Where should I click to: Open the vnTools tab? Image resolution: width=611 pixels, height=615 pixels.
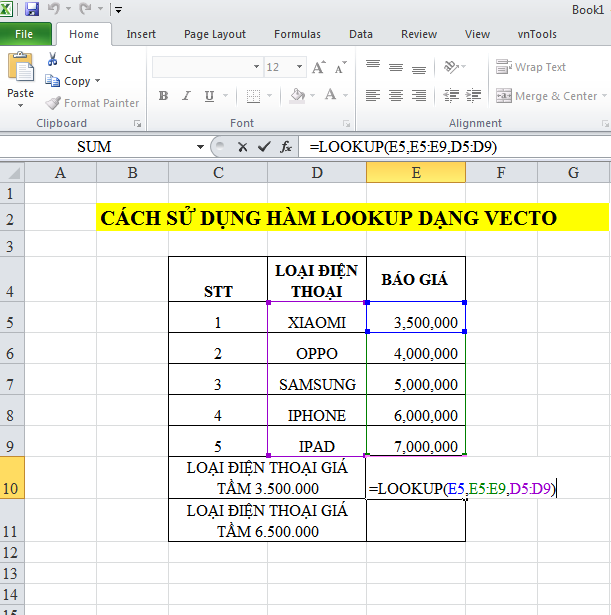click(537, 34)
